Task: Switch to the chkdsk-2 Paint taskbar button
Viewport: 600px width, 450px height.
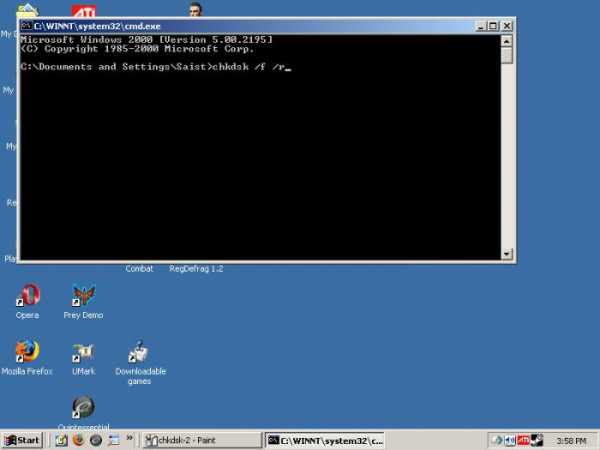Action: click(x=202, y=440)
